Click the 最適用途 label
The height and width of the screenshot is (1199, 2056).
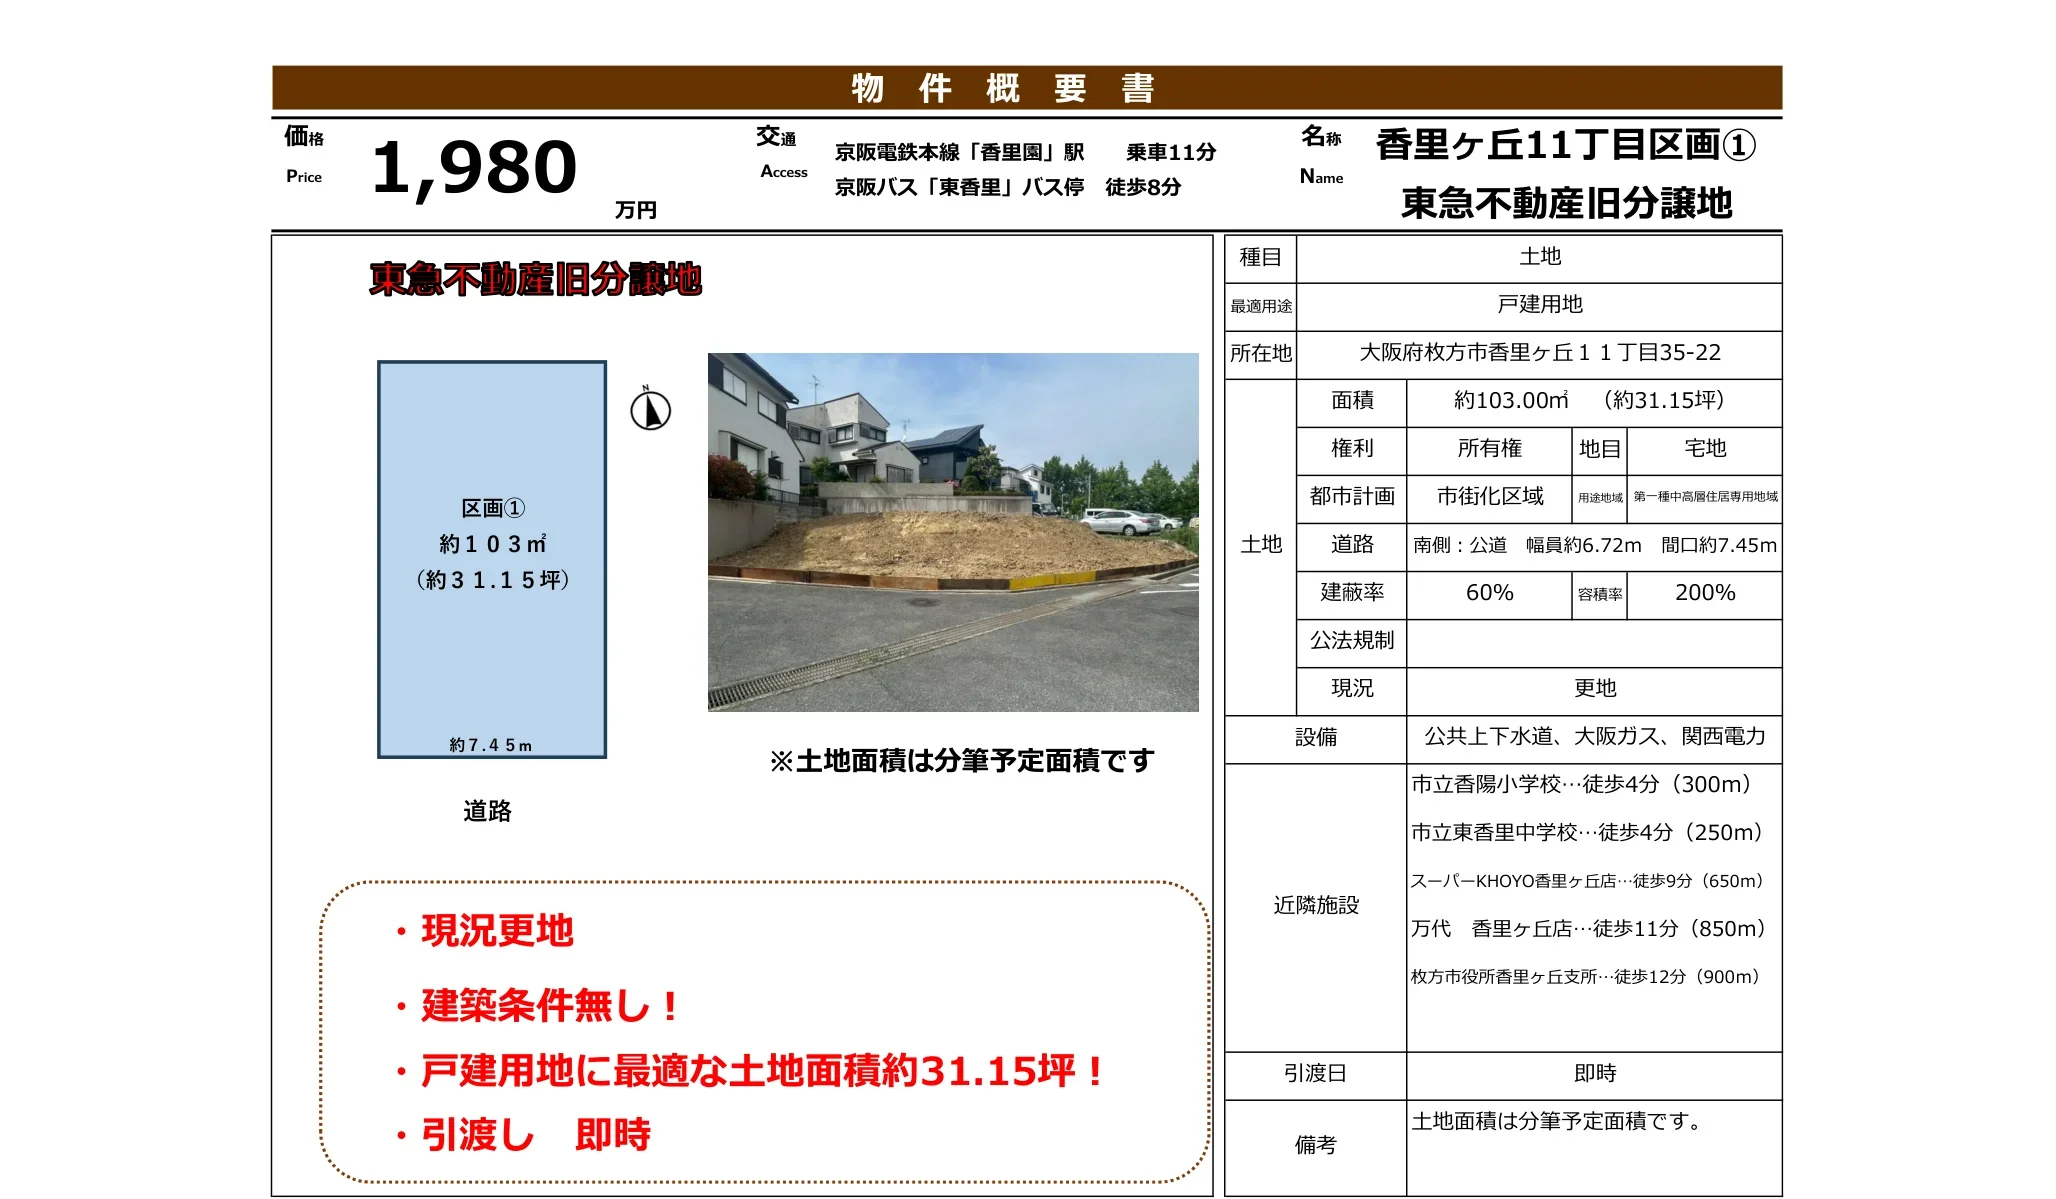[1261, 306]
